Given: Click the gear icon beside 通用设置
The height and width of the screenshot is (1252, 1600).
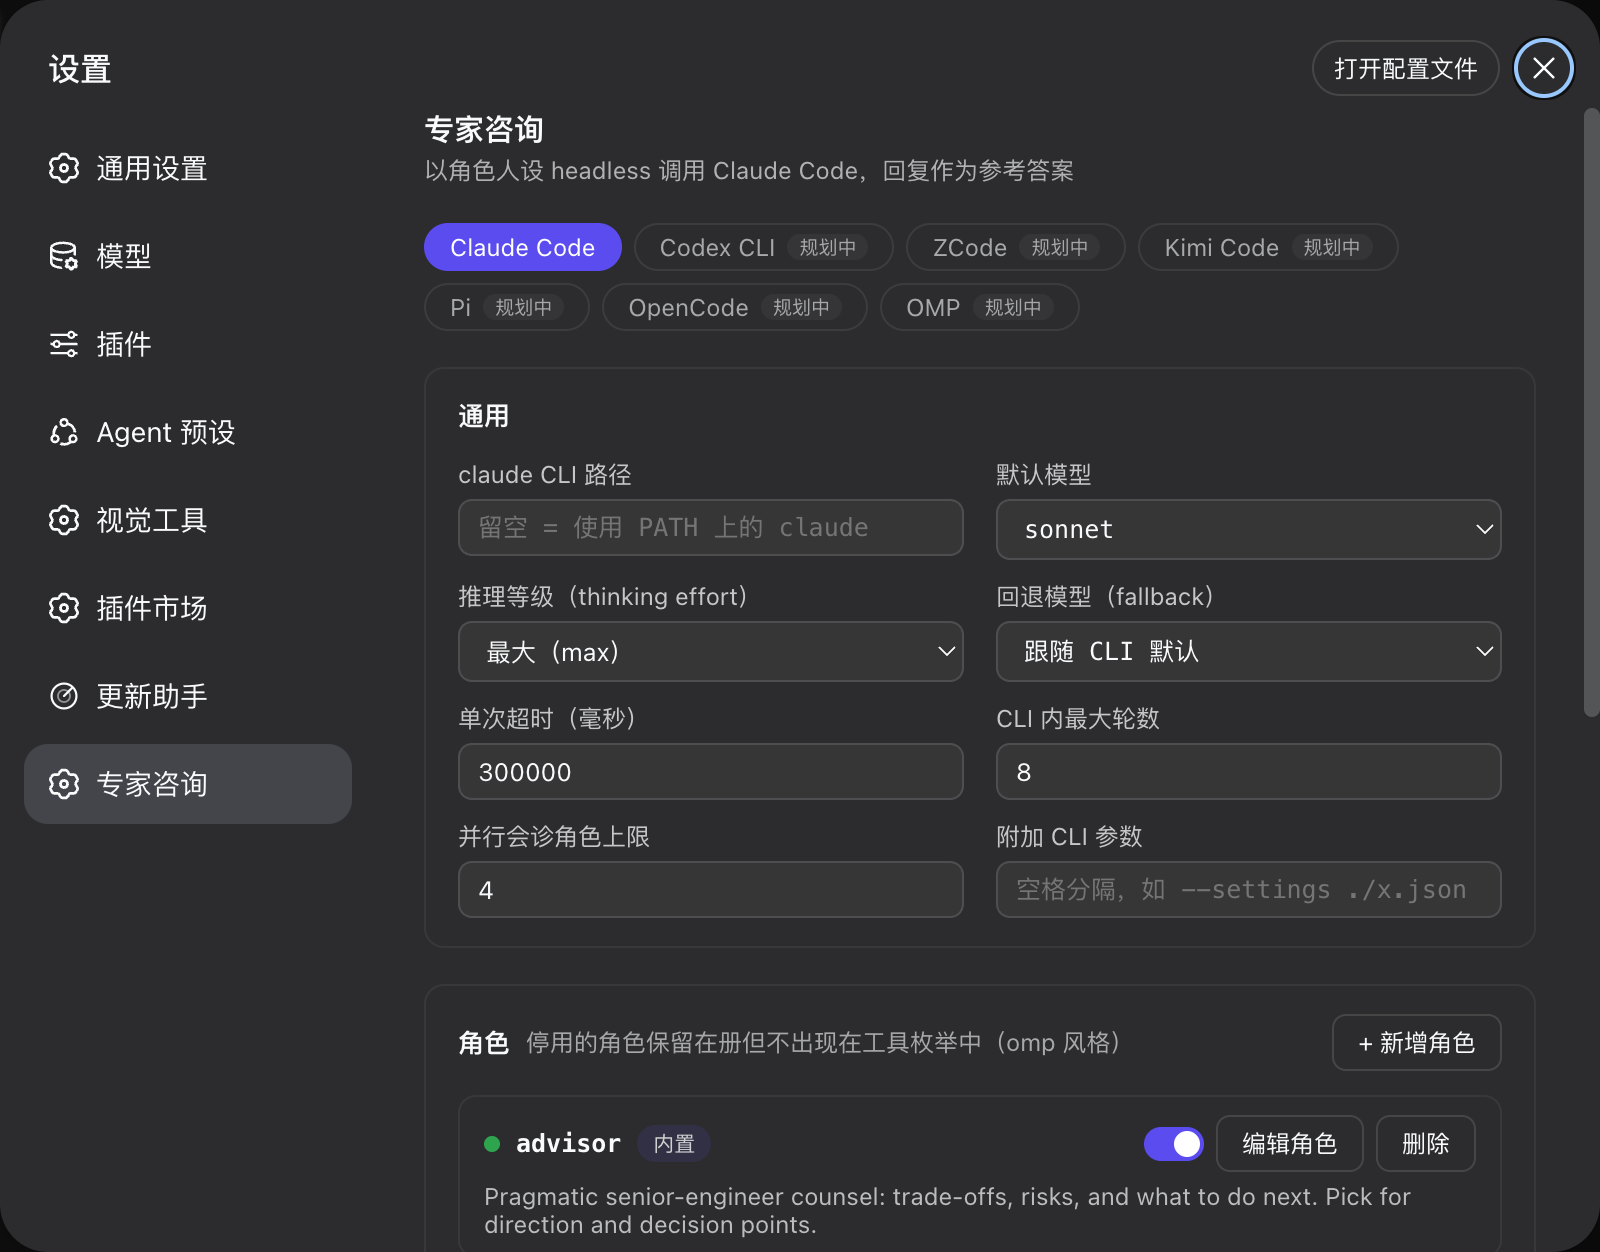Looking at the screenshot, I should tap(64, 168).
